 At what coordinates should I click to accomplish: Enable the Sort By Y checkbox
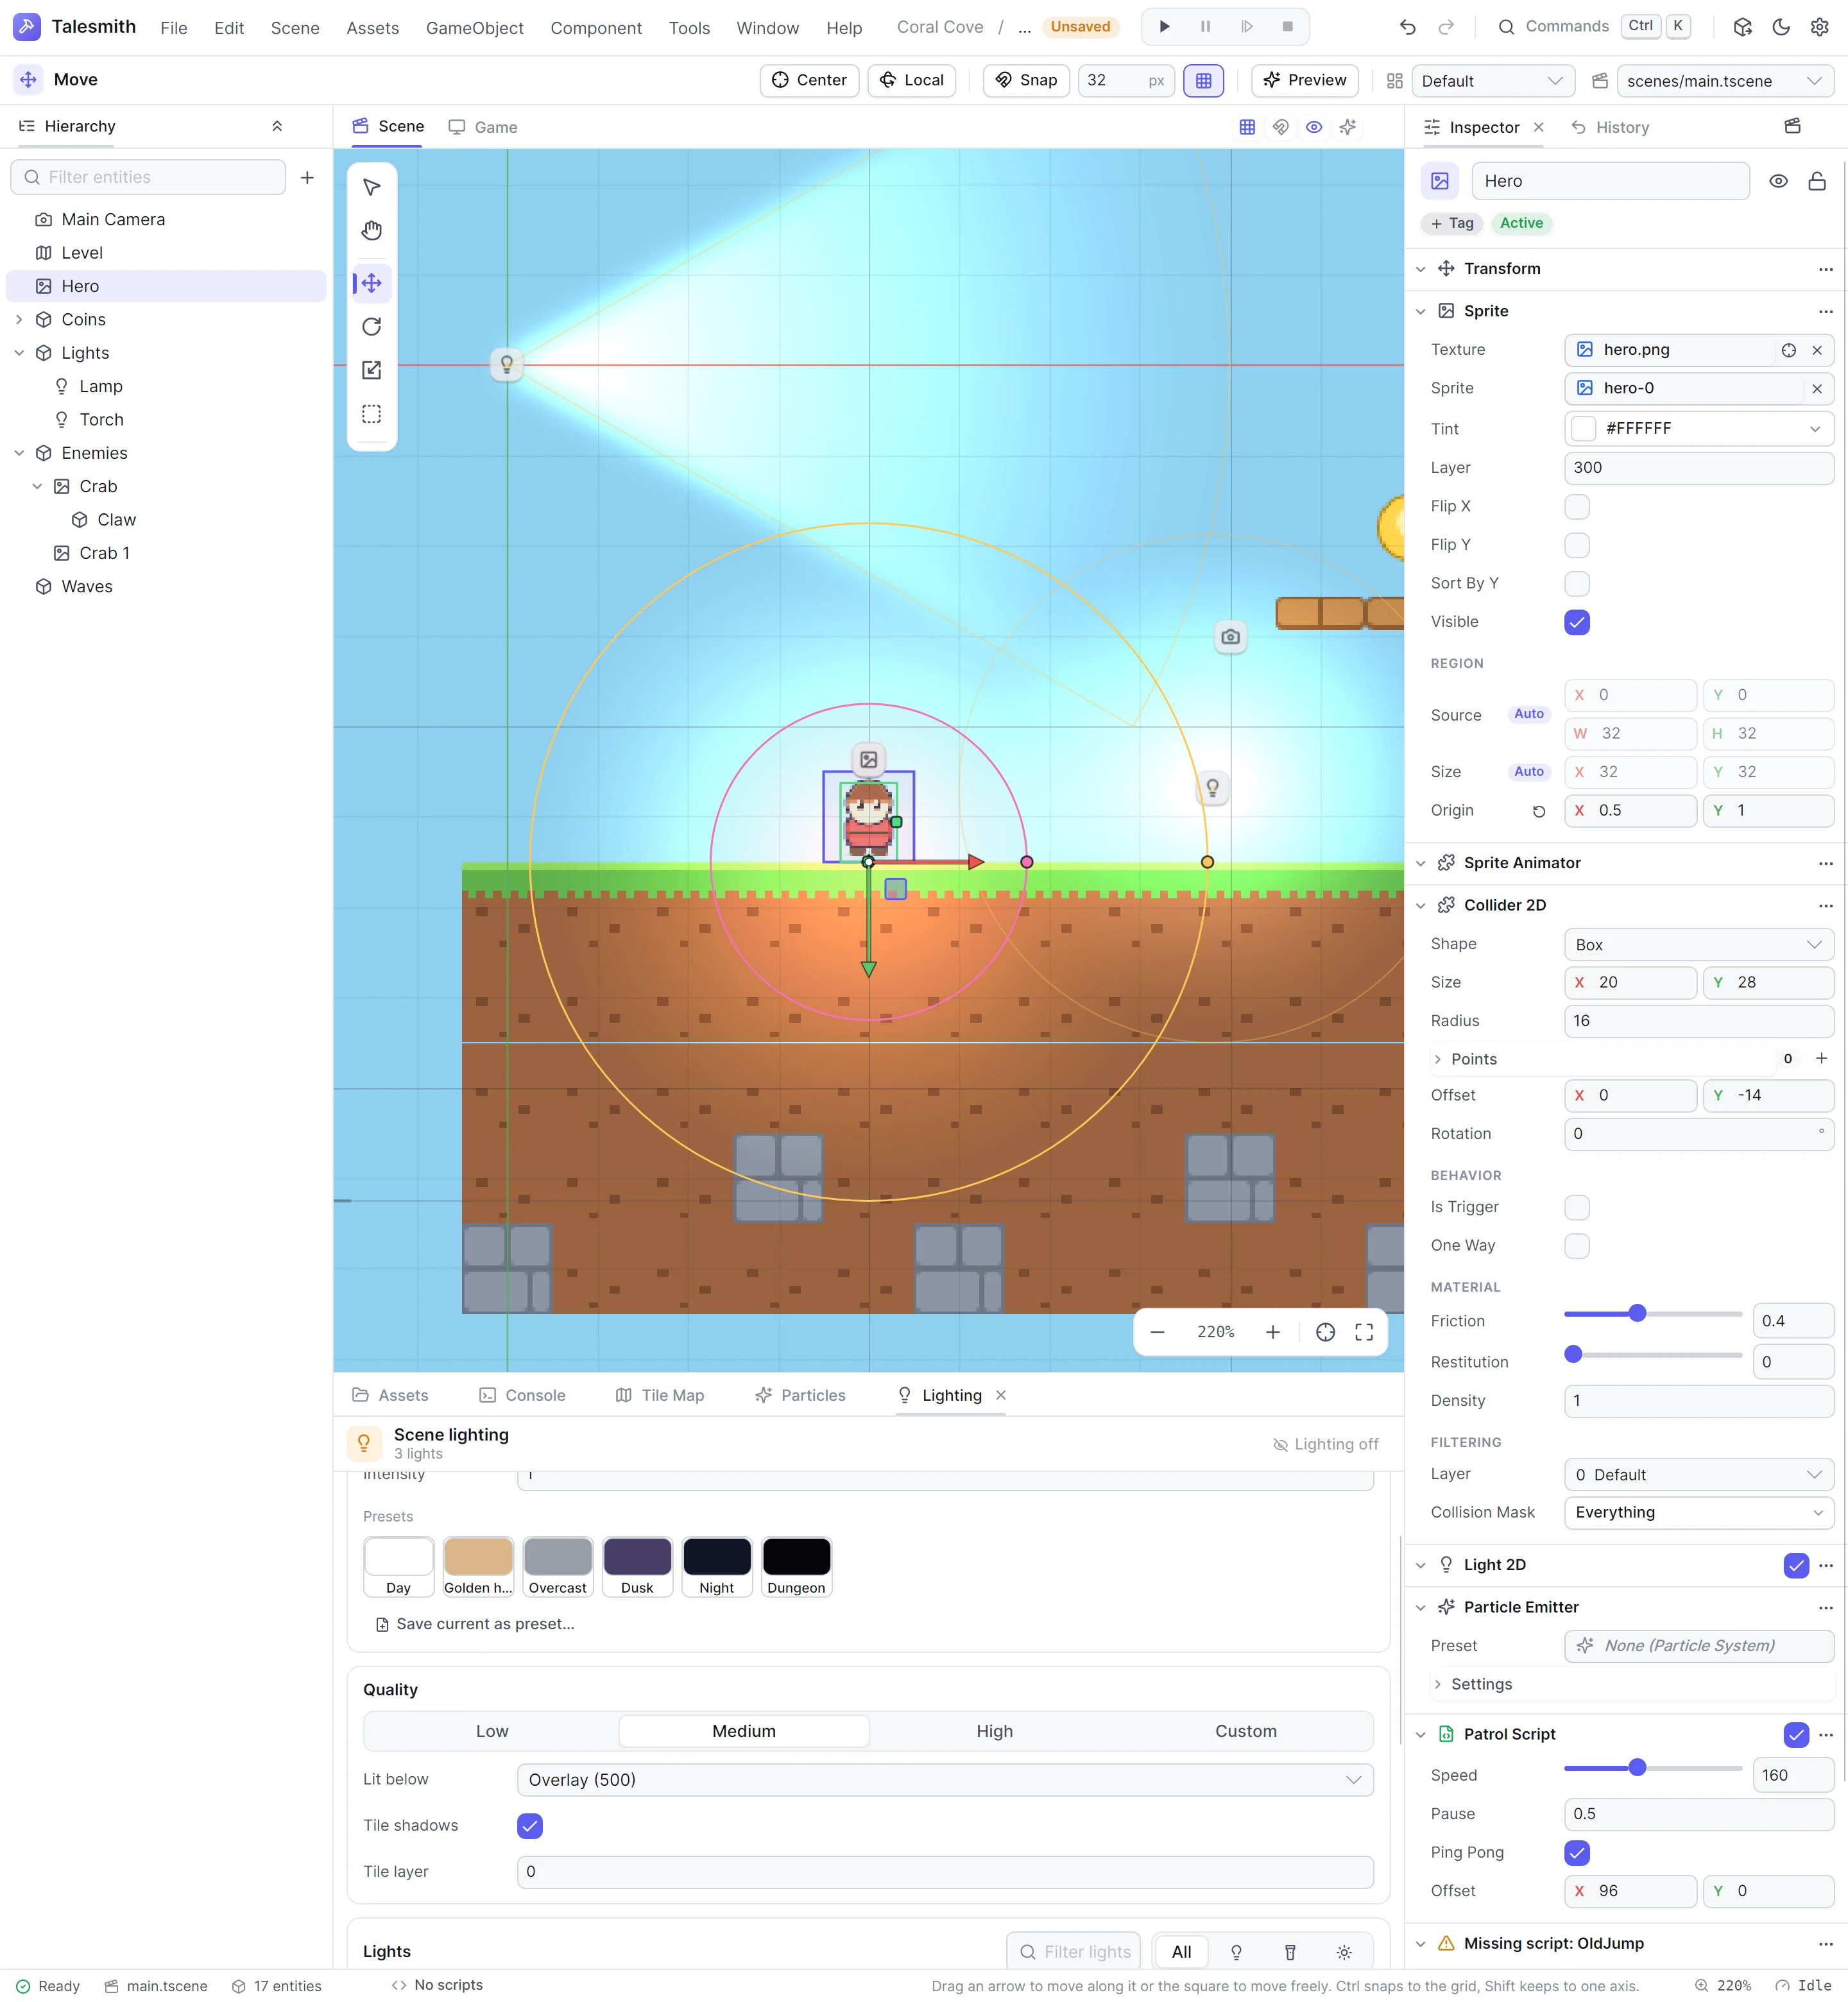pyautogui.click(x=1577, y=584)
